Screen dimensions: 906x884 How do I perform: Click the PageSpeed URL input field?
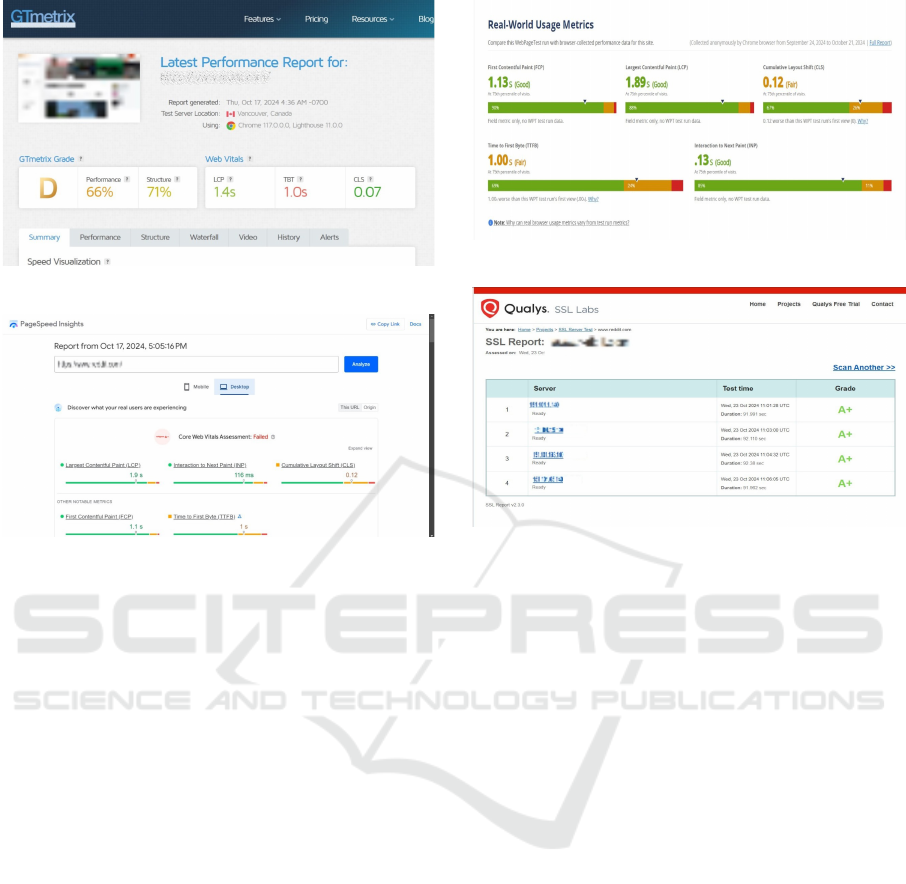[196, 364]
